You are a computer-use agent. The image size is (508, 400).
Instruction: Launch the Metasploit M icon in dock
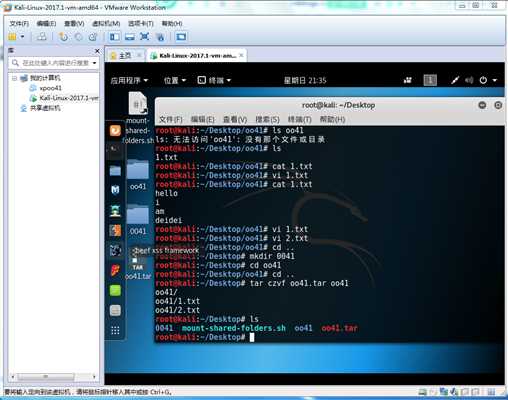(115, 190)
